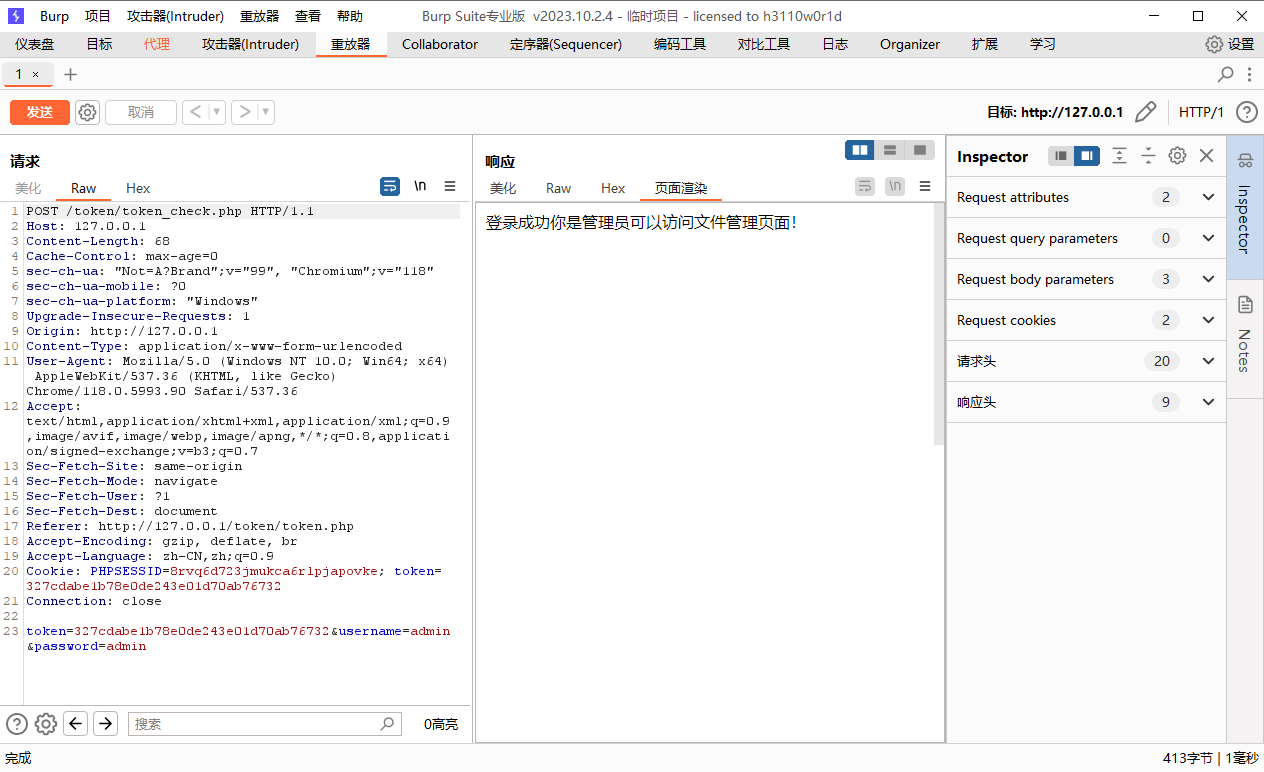Click the search magnifier in tab bar

click(1225, 74)
